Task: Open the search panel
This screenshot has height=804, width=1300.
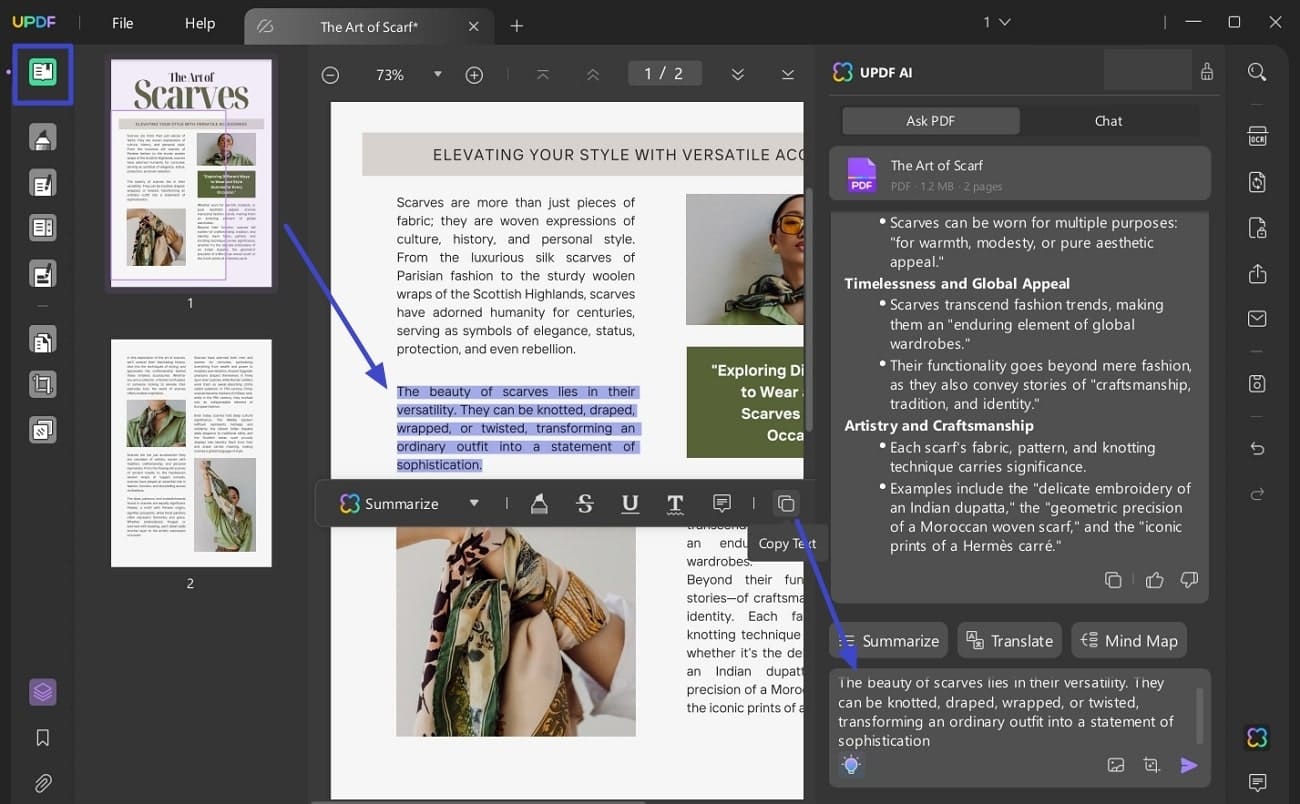Action: [1257, 72]
